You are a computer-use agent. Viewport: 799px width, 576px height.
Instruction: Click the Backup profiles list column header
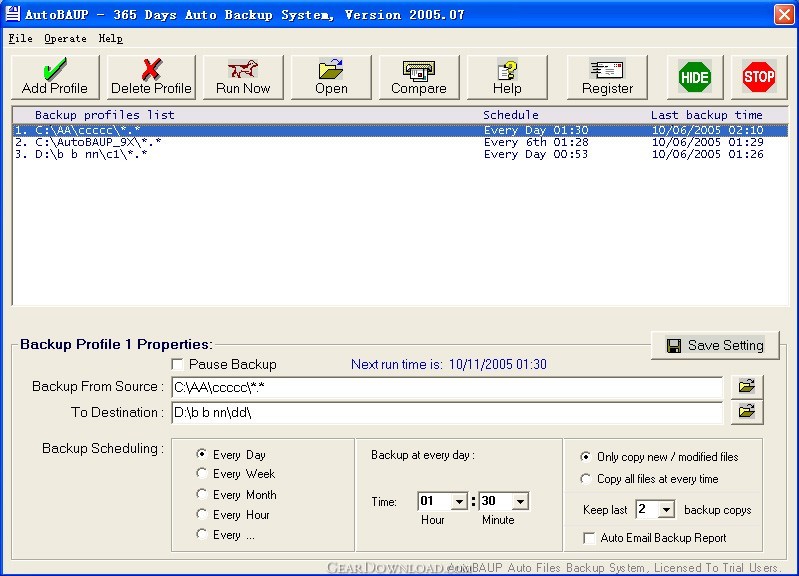coord(104,115)
